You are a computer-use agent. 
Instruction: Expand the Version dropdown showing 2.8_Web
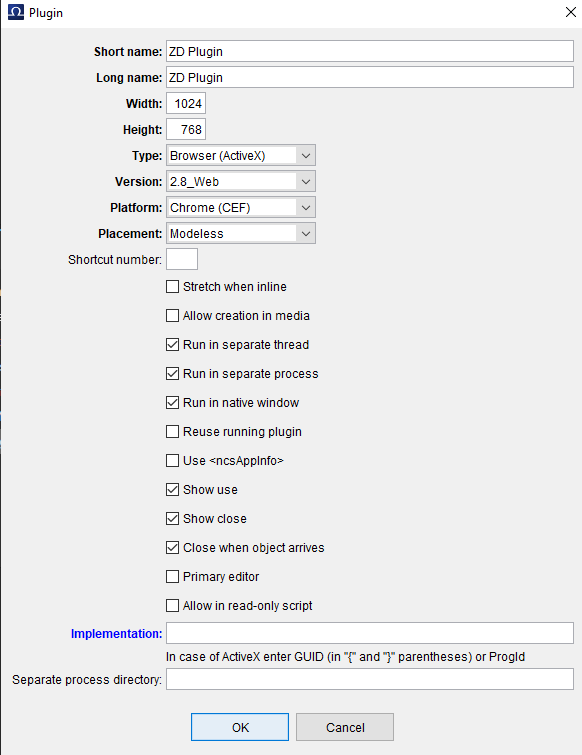click(x=241, y=182)
